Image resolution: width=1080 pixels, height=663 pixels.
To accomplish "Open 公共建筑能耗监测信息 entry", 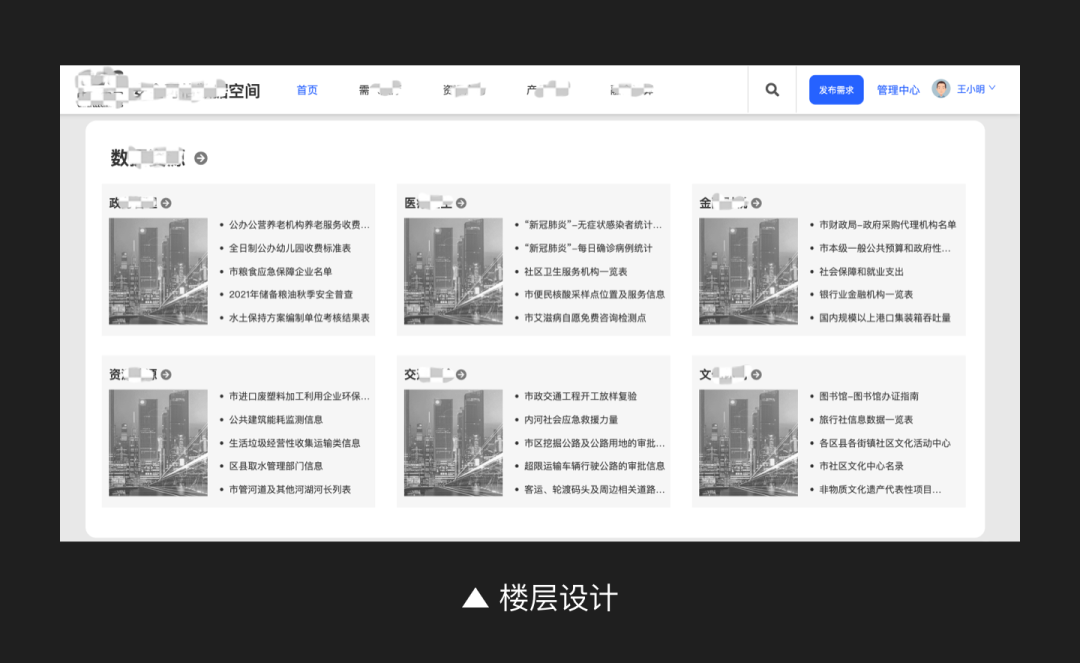I will 276,420.
